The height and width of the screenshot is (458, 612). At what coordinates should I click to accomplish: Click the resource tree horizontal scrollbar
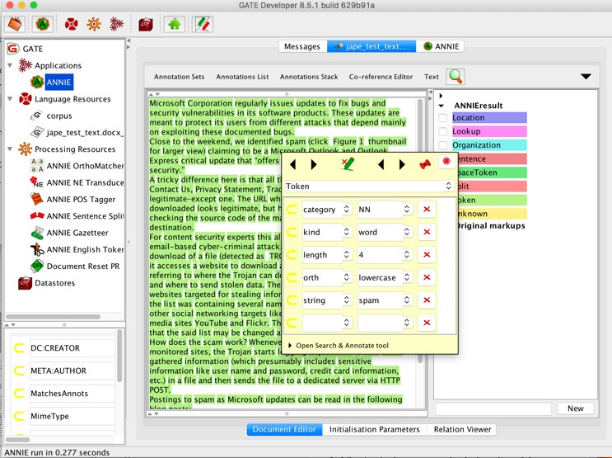[x=53, y=316]
